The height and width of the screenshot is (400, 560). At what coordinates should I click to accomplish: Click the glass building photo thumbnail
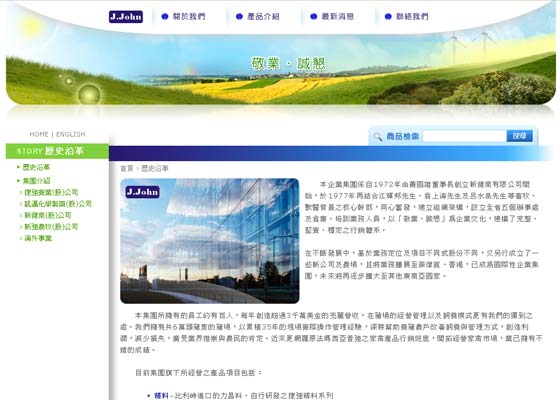[210, 241]
